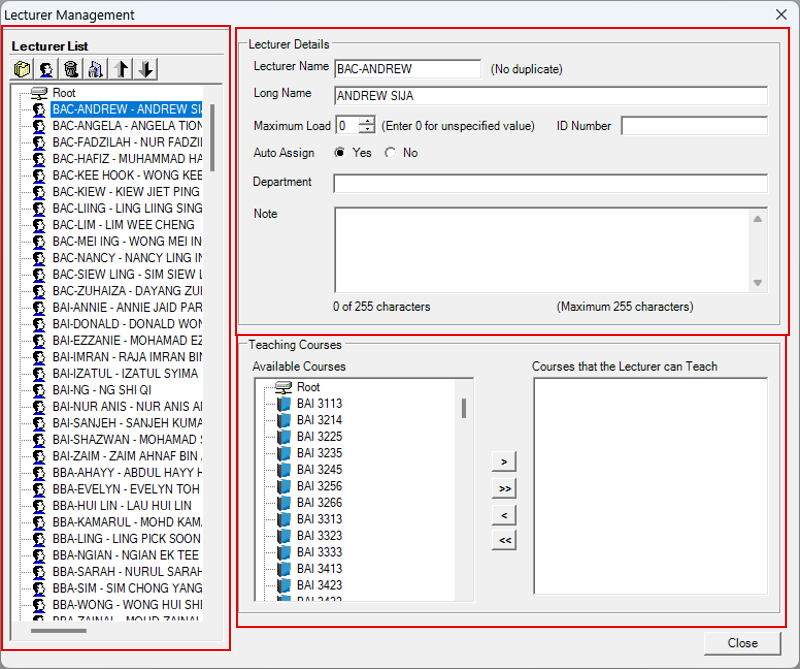Decrease Maximum Load with spinner down arrow
Image resolution: width=800 pixels, height=669 pixels.
(366, 129)
